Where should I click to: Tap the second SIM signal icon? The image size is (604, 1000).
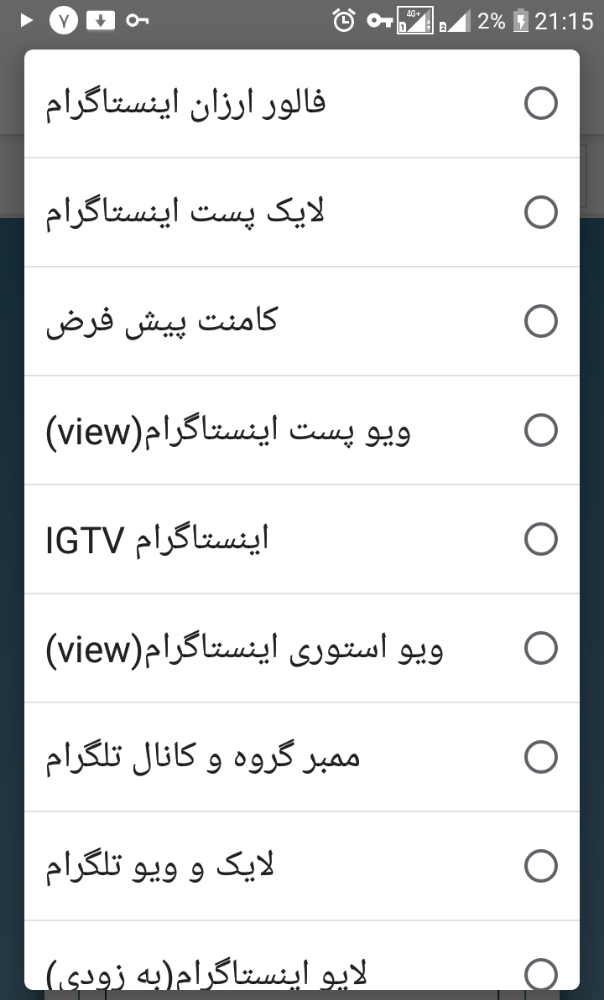(456, 20)
